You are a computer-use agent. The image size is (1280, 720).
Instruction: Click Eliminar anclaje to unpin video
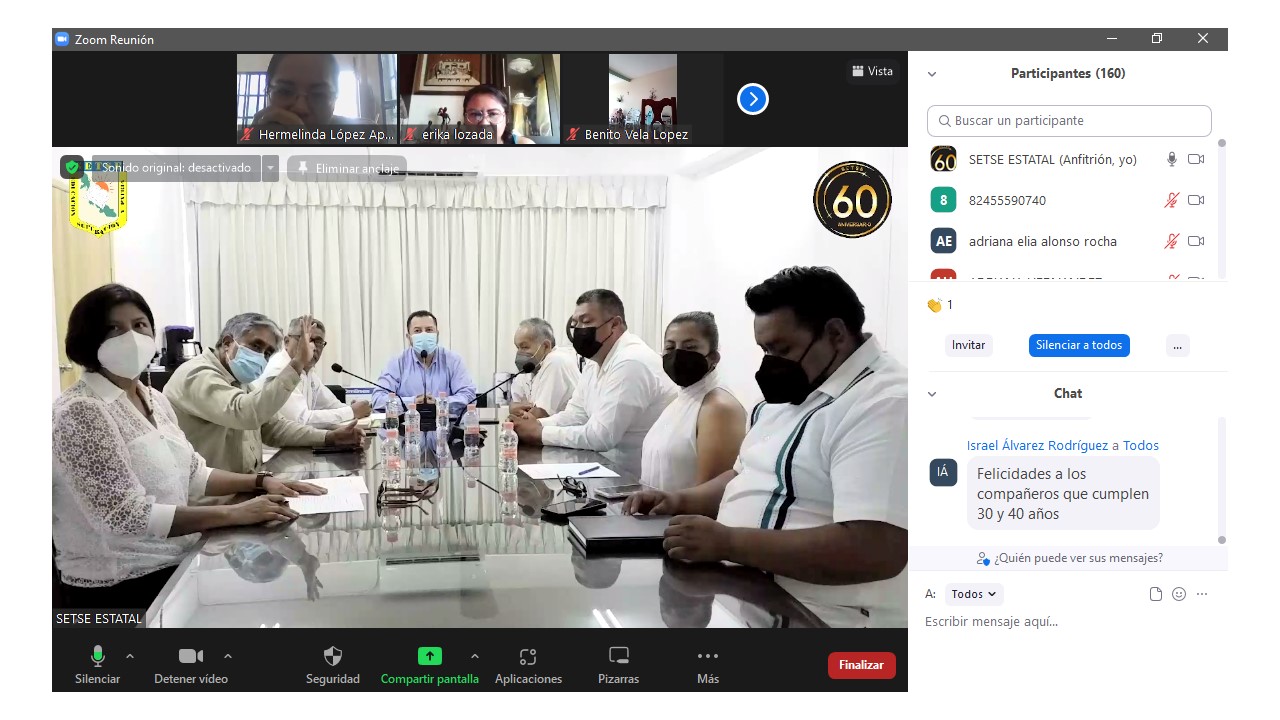click(x=347, y=168)
